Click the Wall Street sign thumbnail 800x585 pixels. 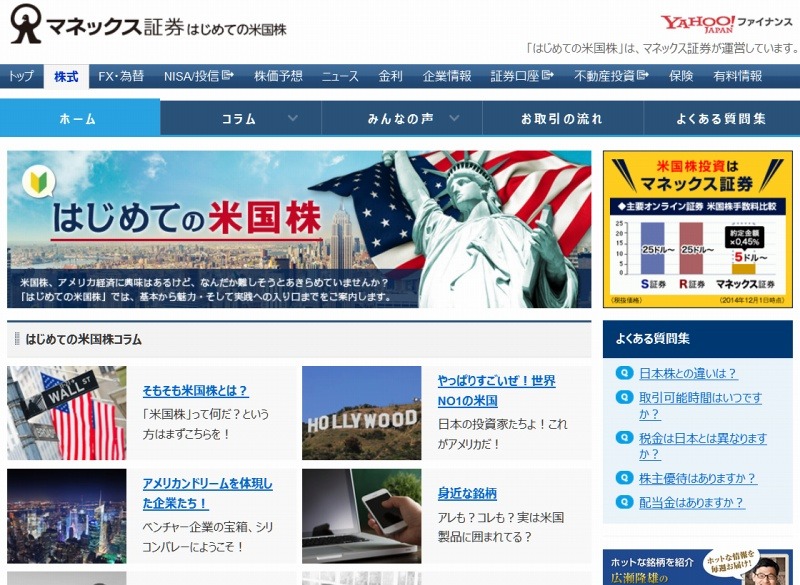tap(67, 413)
